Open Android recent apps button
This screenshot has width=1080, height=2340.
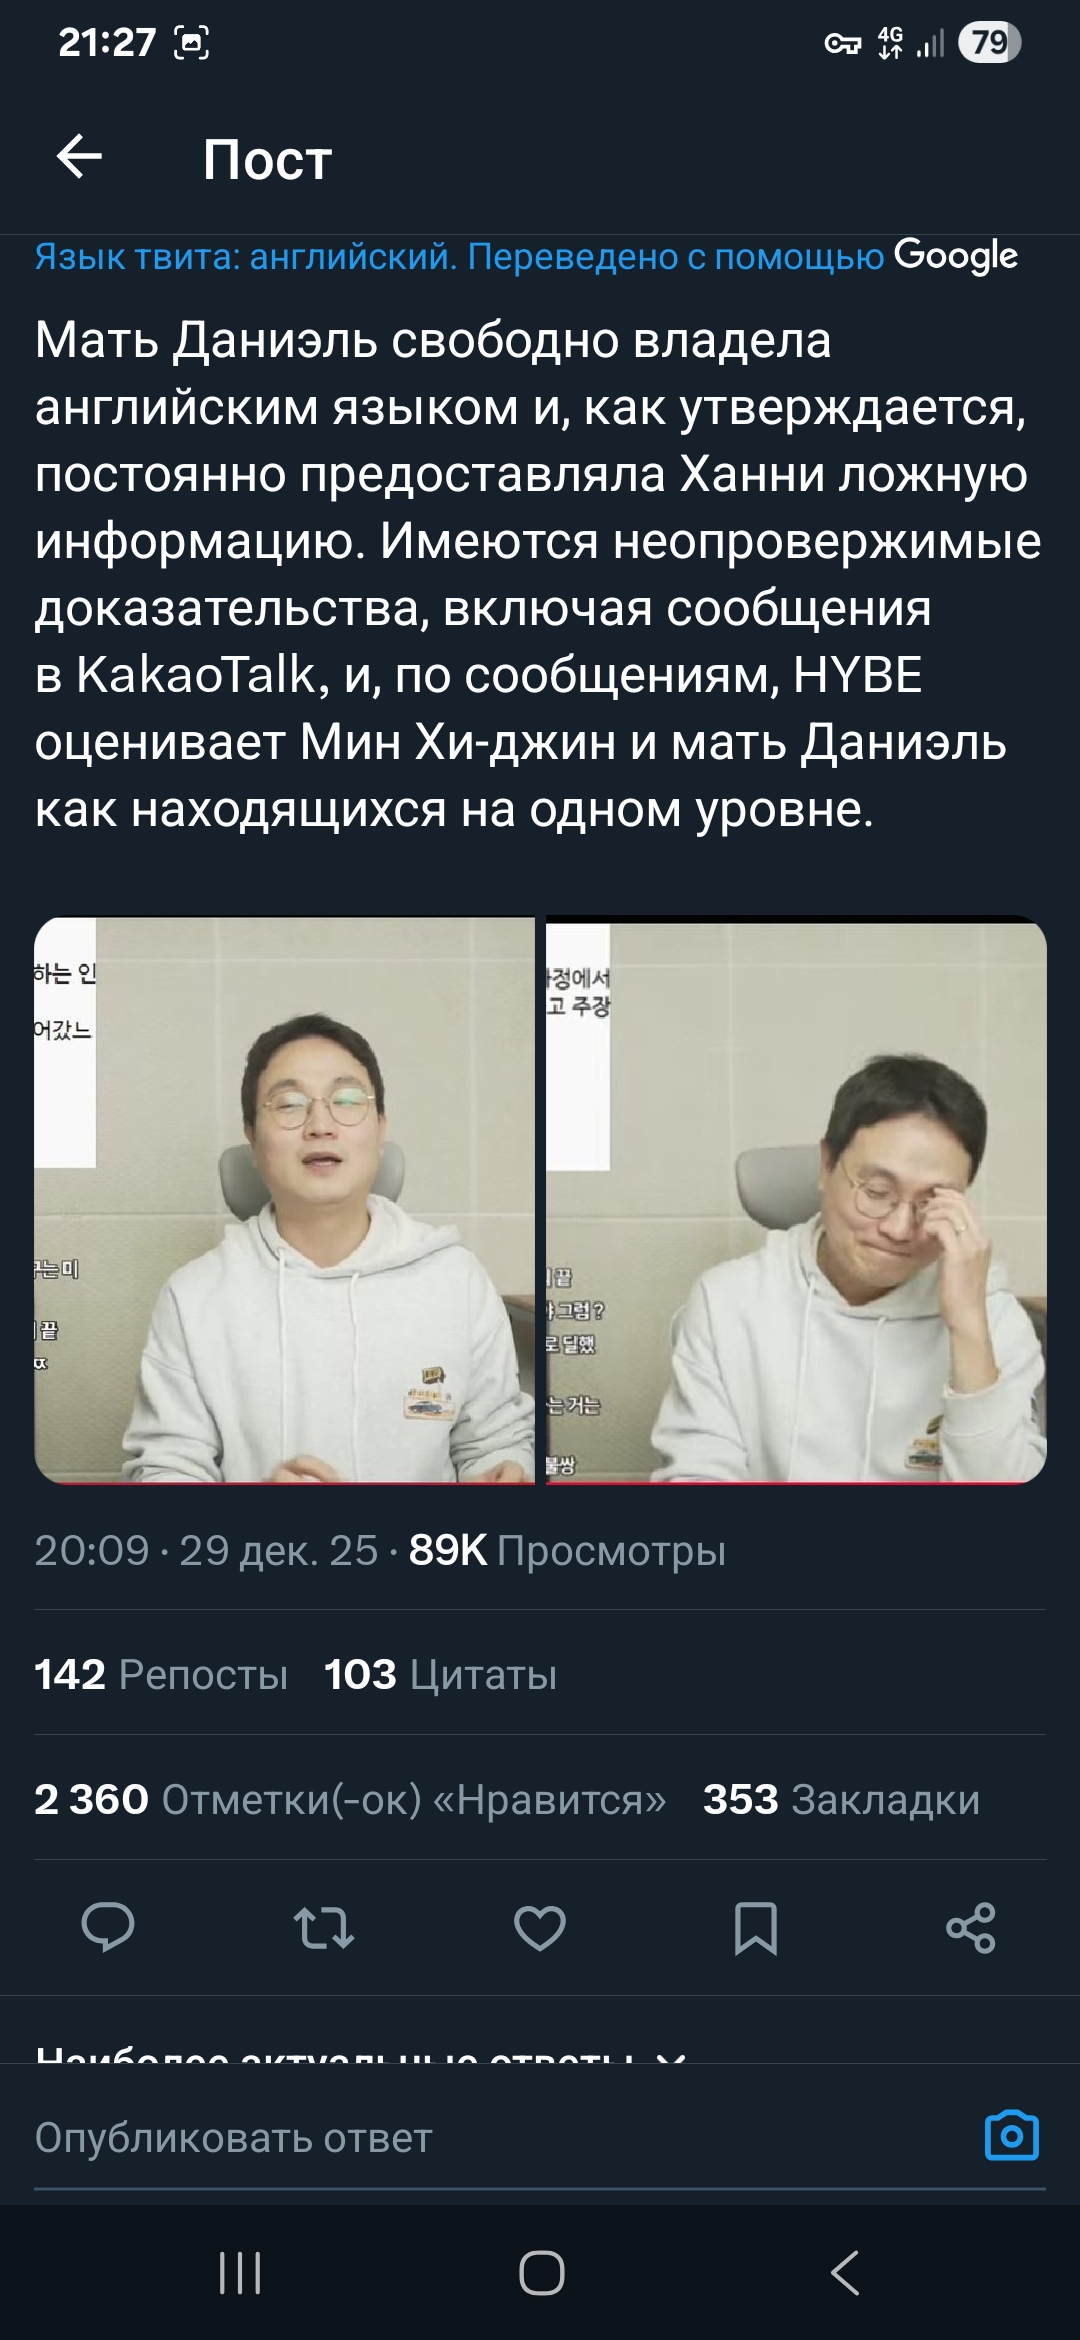point(240,2273)
